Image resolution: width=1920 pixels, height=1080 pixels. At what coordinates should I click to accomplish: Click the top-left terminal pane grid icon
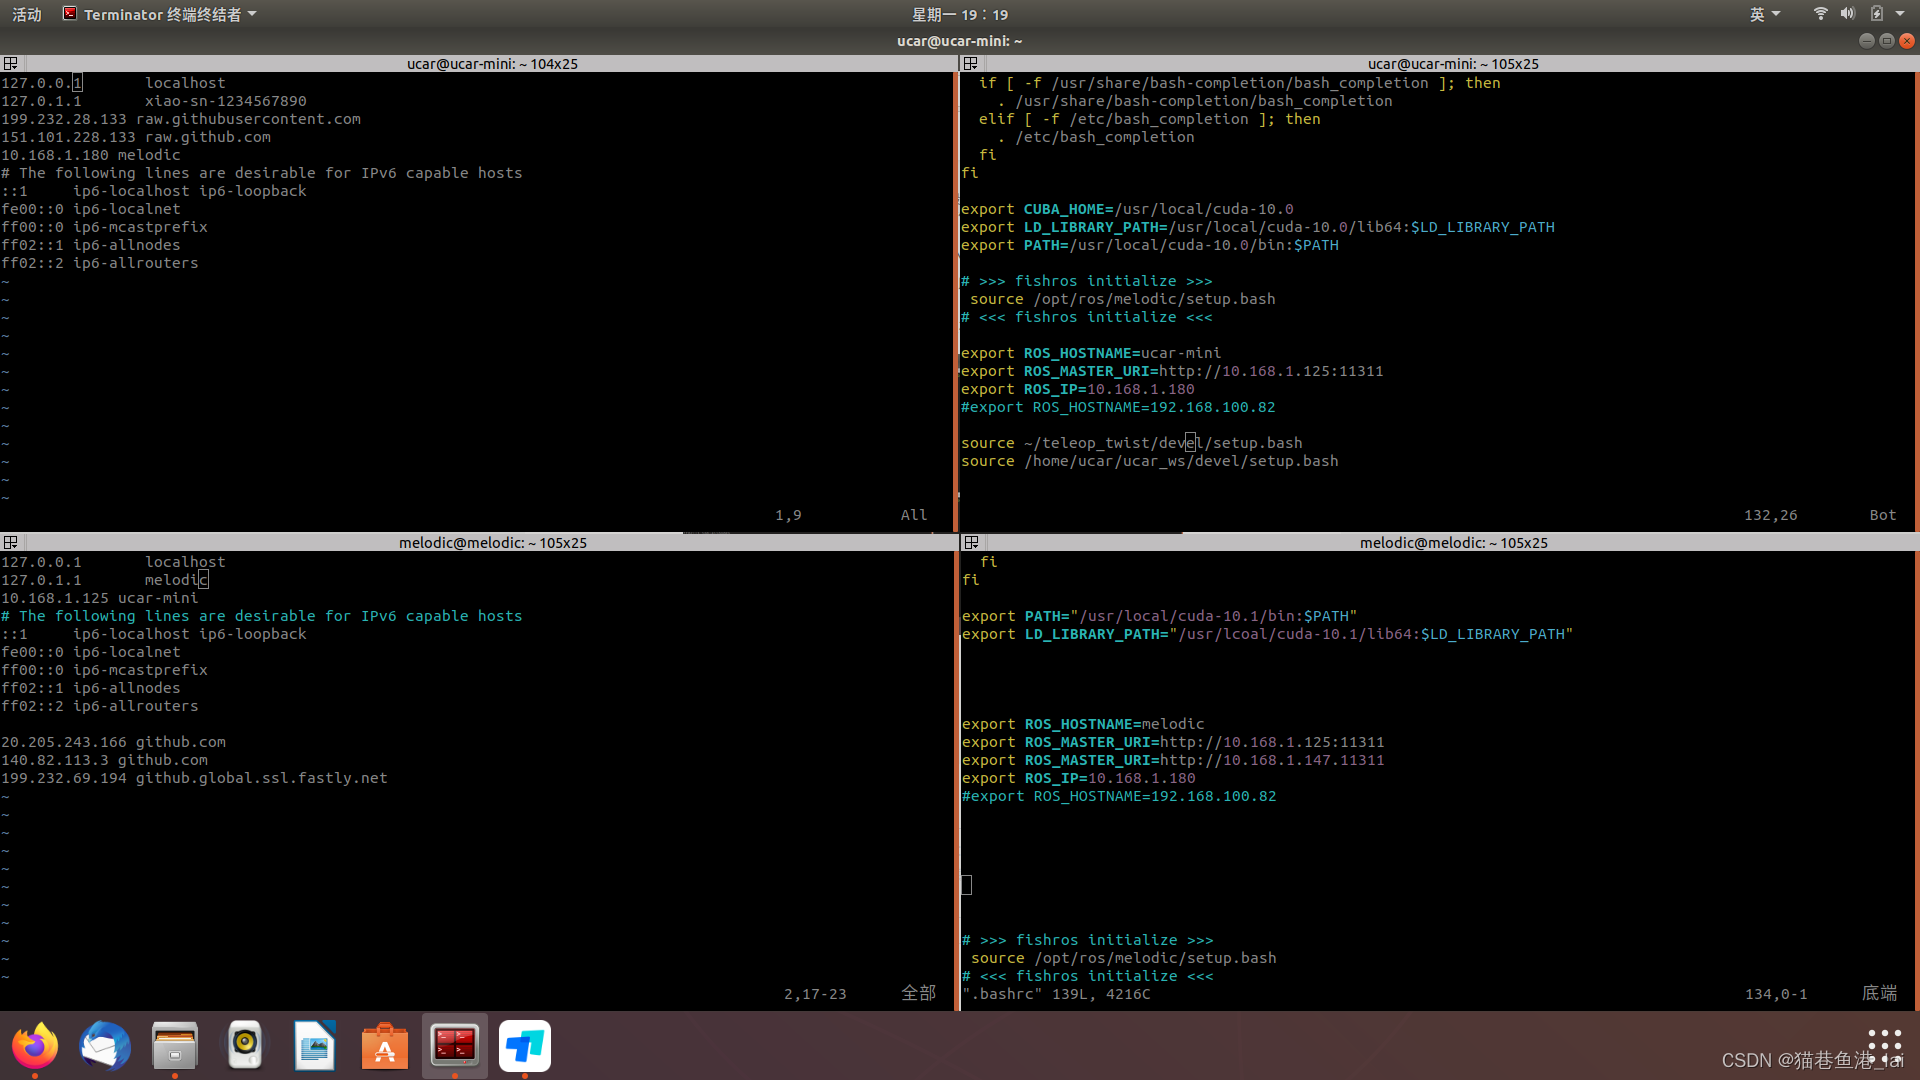point(10,63)
